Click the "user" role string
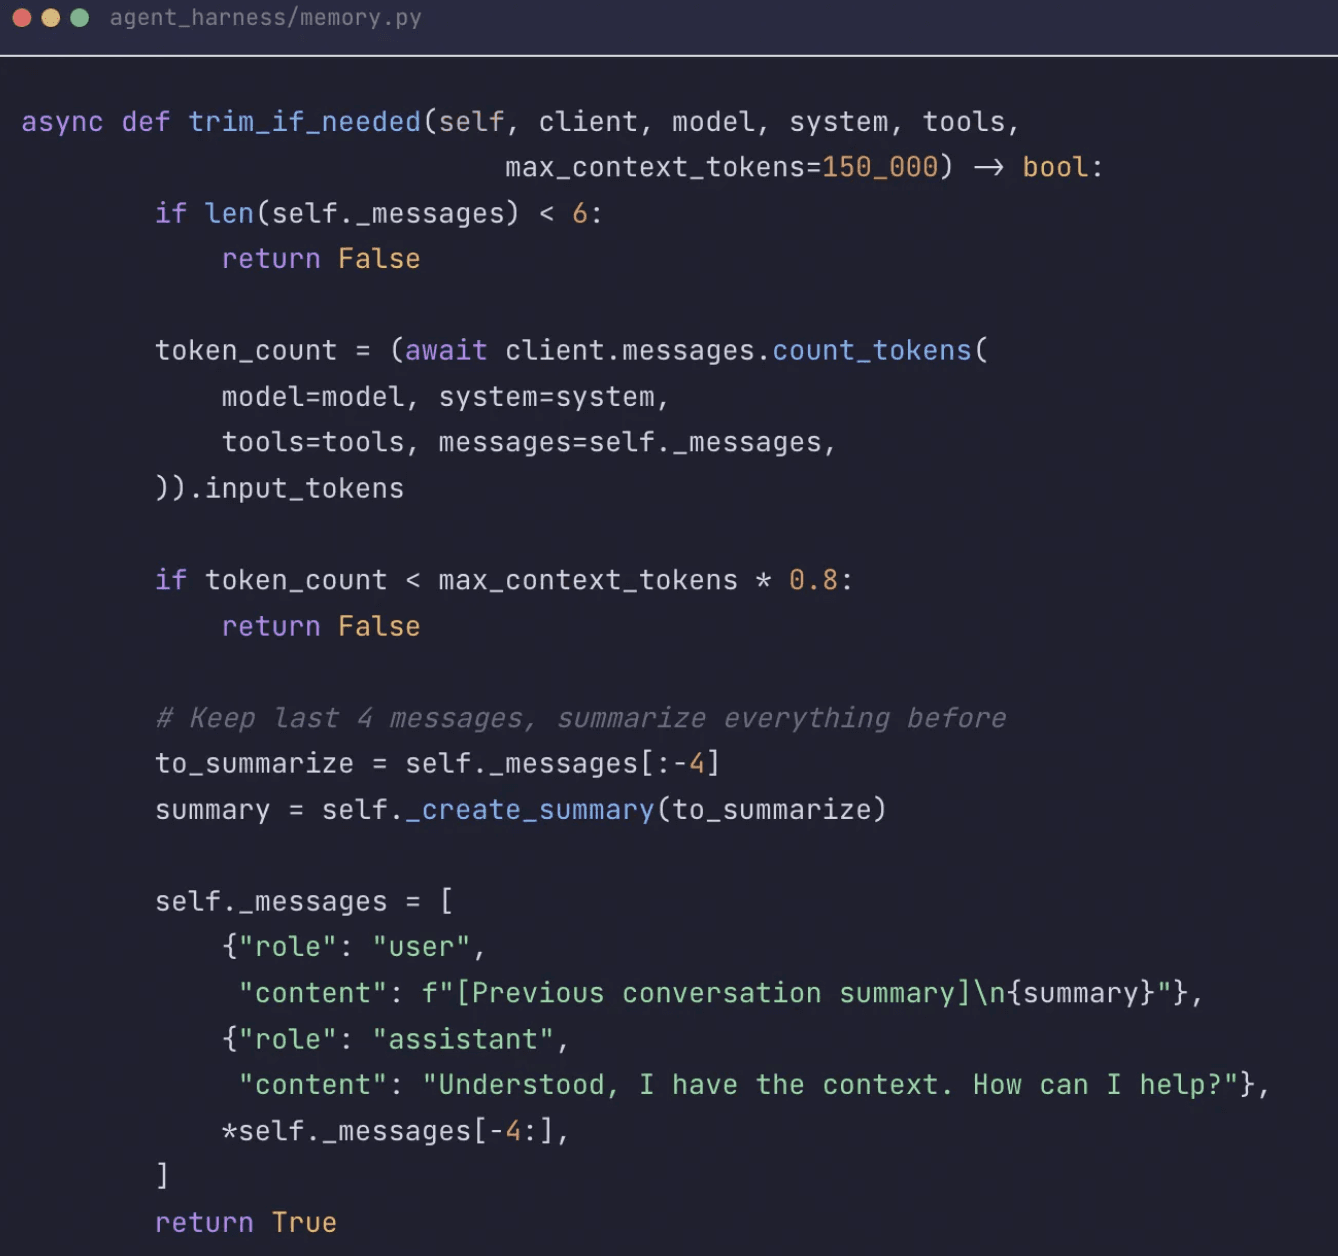 click(x=421, y=947)
